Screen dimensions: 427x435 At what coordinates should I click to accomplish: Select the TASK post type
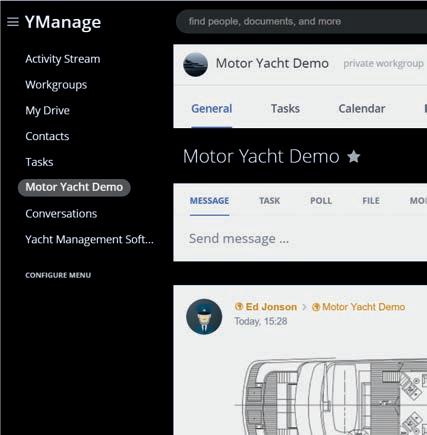(x=270, y=201)
